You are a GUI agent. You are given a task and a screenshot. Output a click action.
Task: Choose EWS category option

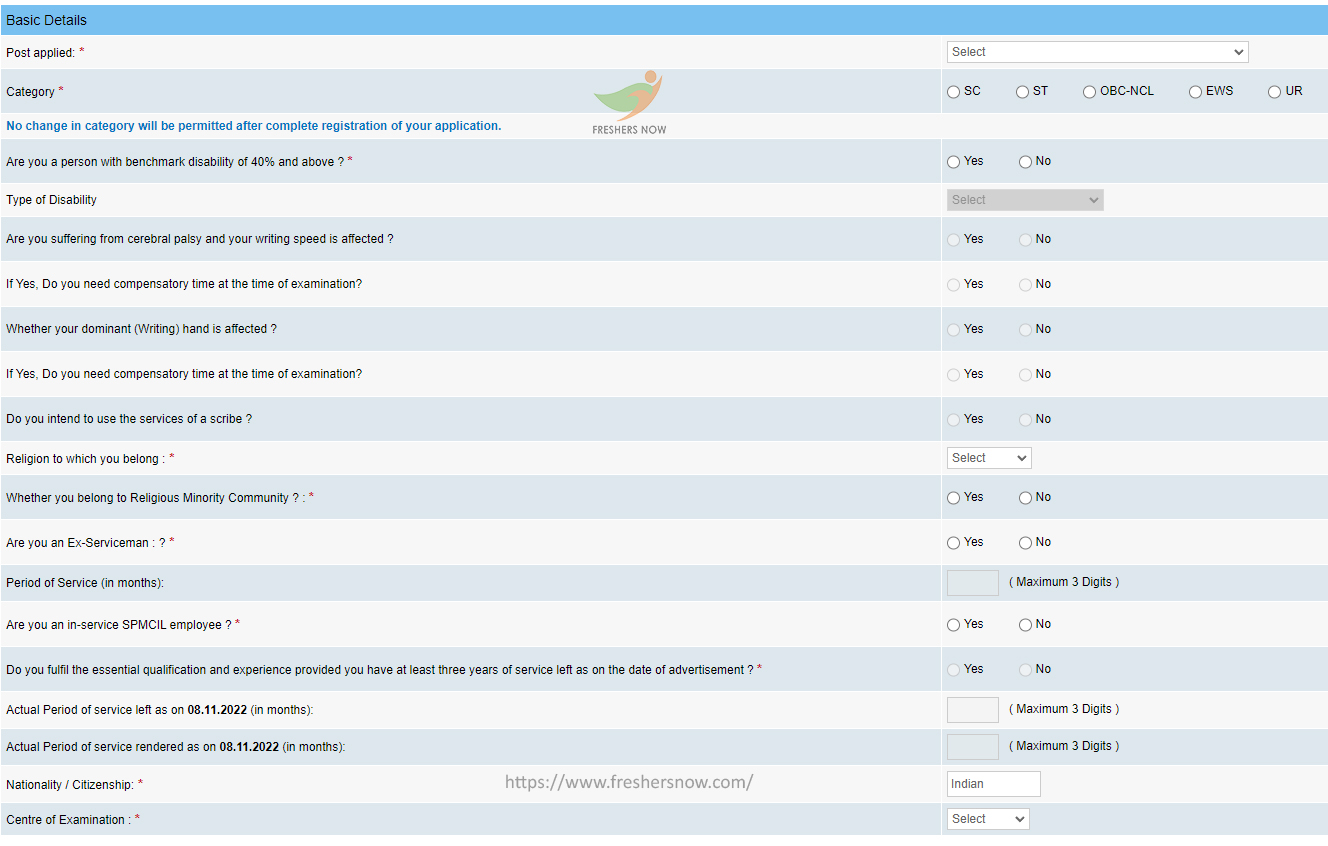pos(1195,92)
